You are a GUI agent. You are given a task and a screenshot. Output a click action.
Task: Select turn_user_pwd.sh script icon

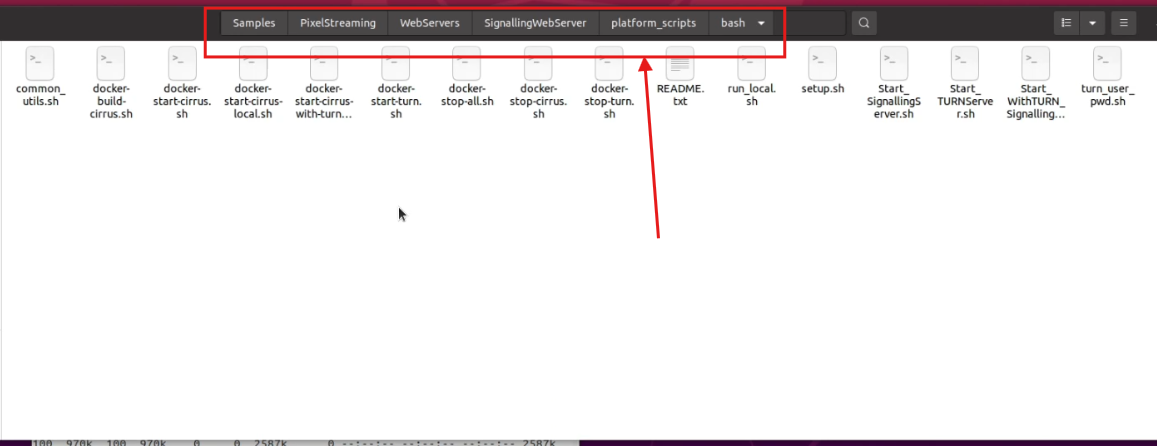pos(1108,63)
